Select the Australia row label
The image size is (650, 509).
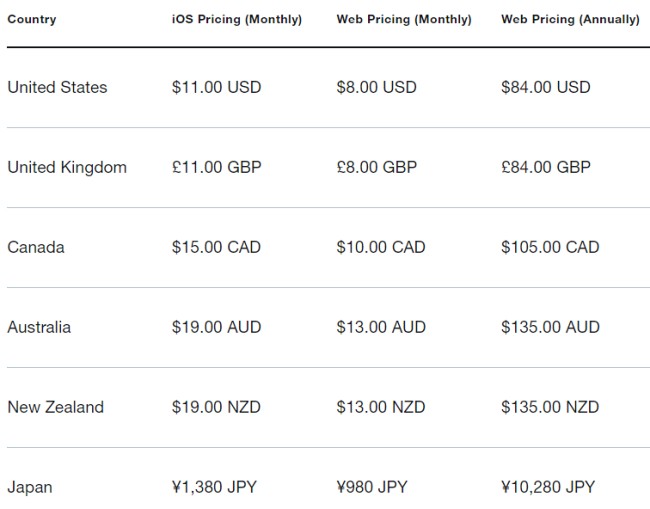coord(39,327)
